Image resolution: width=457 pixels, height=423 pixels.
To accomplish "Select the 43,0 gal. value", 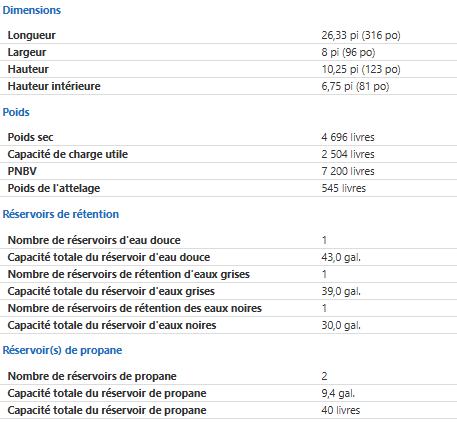I will coord(341,257).
